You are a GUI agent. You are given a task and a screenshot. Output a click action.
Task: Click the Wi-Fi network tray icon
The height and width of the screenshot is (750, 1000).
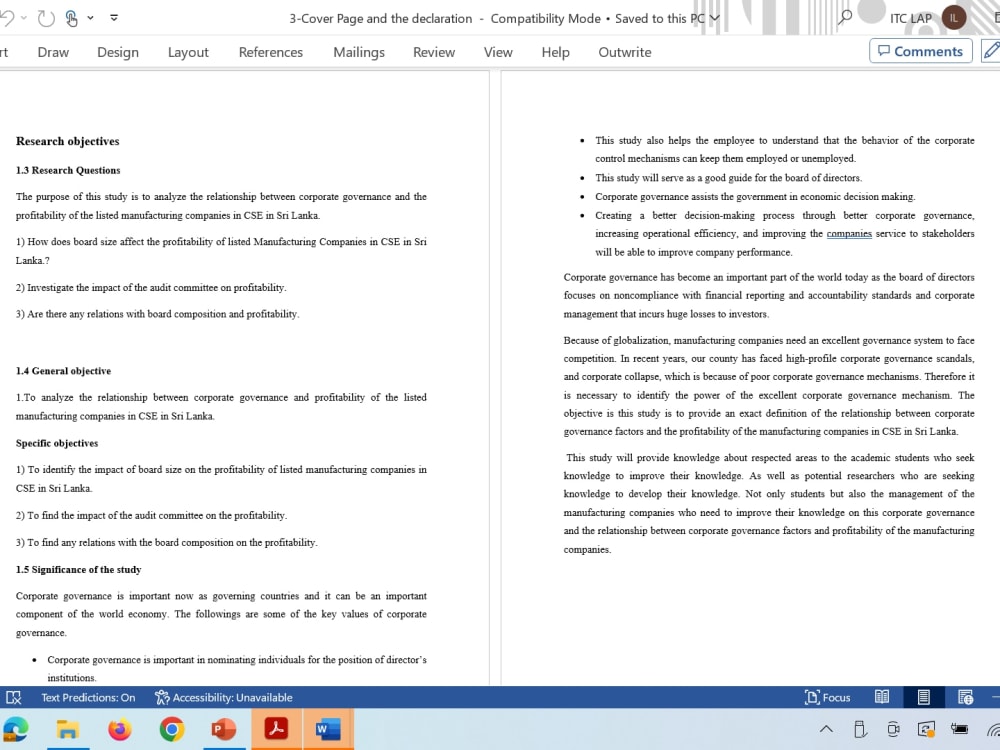[x=993, y=729]
